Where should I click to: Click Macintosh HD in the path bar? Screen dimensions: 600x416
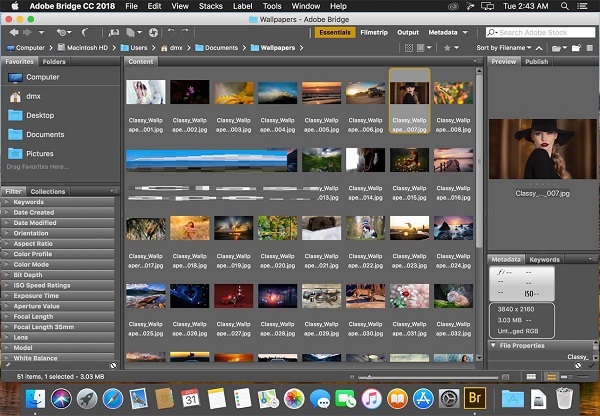tap(83, 48)
